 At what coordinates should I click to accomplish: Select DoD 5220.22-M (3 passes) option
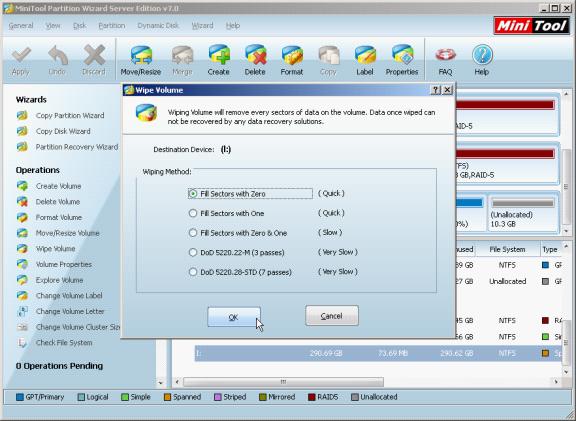tap(192, 252)
